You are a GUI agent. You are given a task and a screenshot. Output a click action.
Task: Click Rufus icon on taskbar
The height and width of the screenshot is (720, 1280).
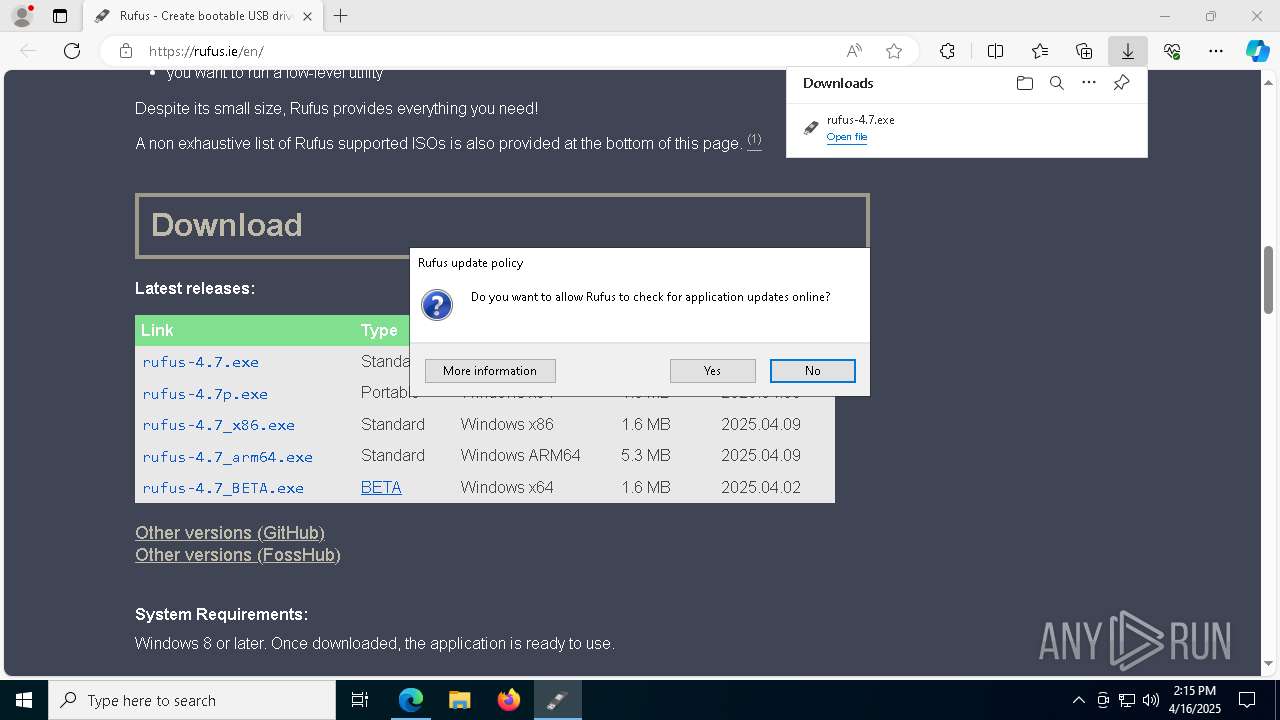tap(557, 700)
